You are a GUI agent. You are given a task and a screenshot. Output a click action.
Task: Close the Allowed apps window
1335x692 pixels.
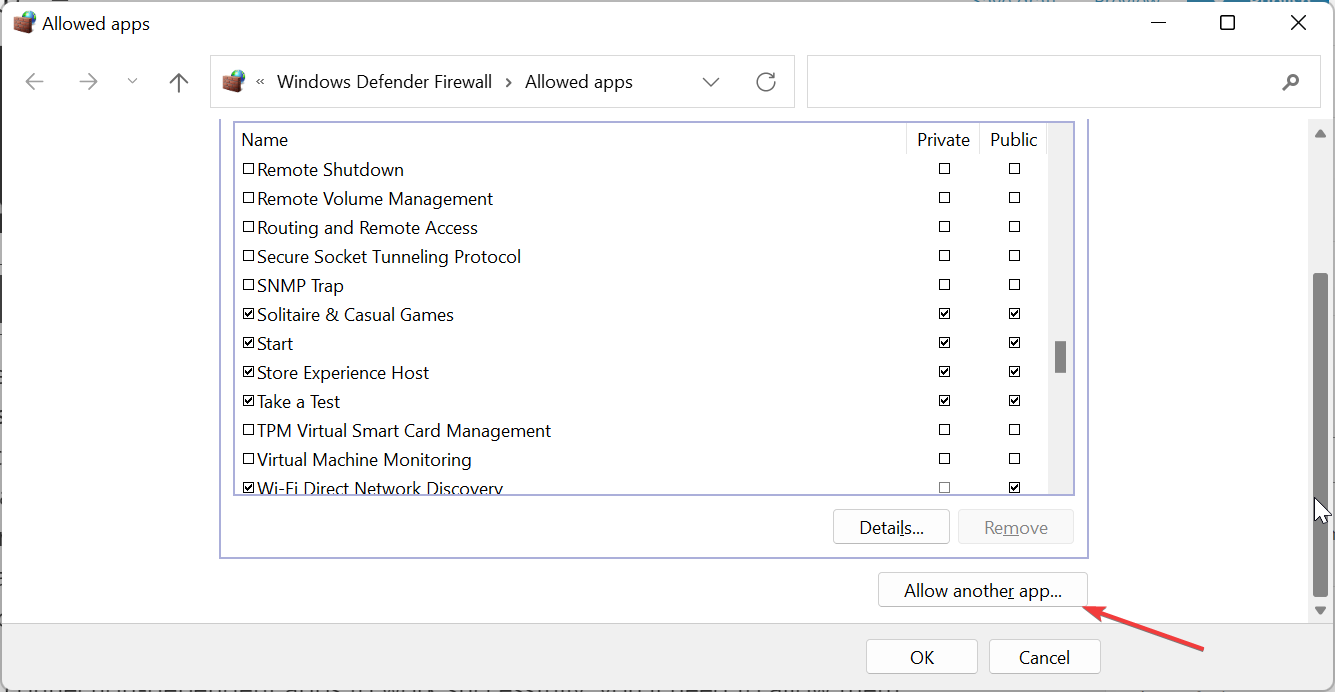pos(1299,23)
